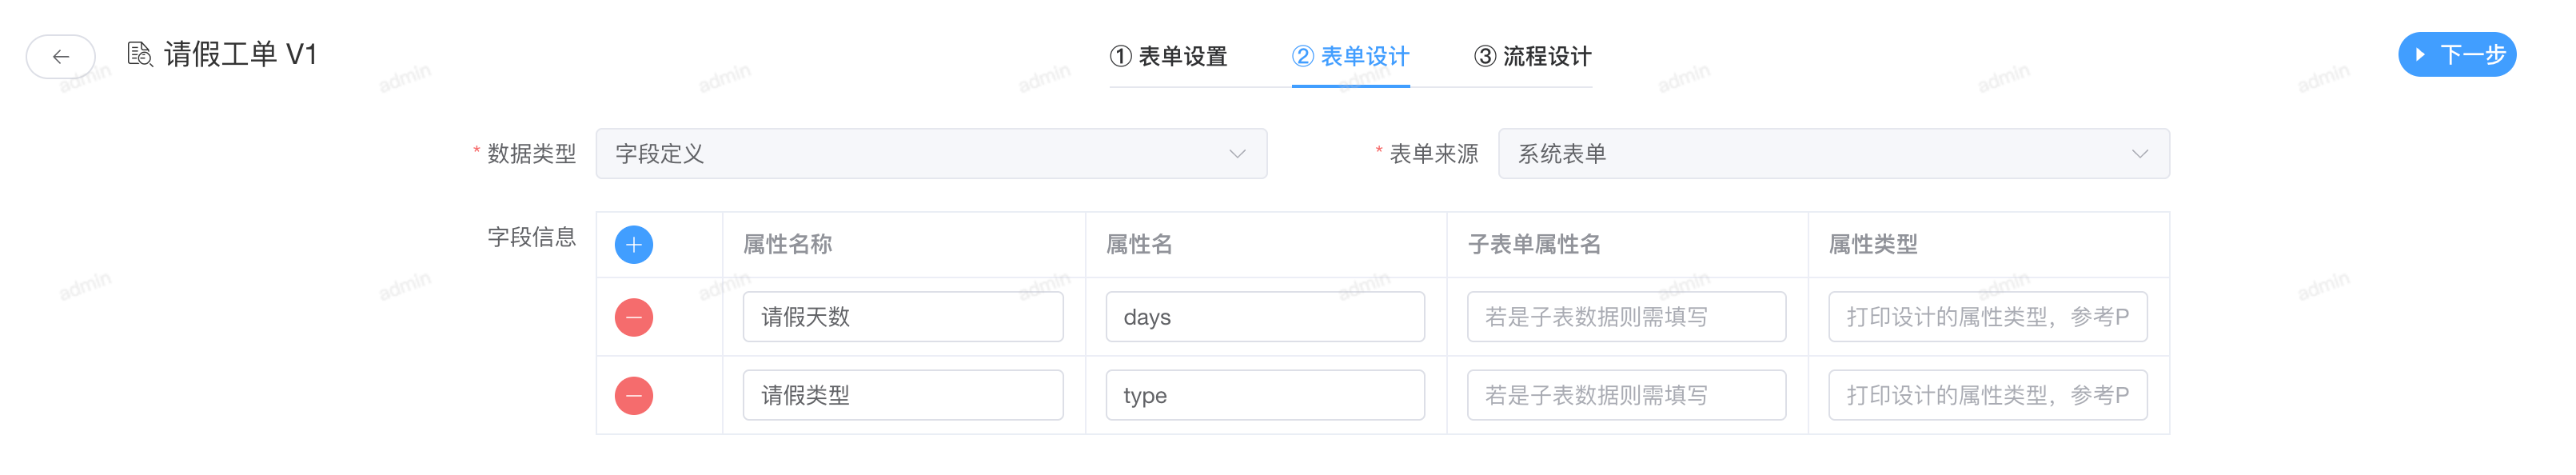Click the type property name field

tap(1264, 396)
